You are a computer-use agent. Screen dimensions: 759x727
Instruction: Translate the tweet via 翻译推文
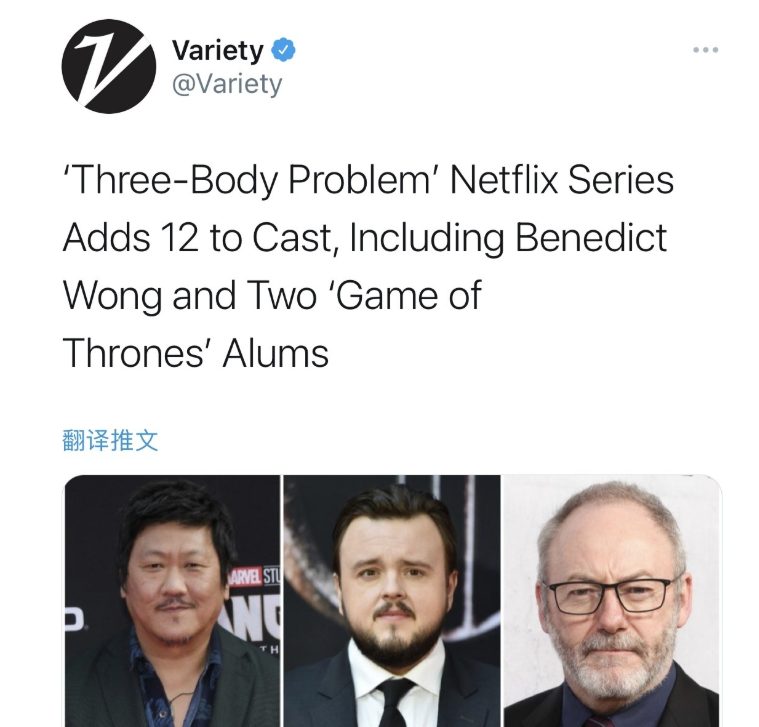[110, 440]
